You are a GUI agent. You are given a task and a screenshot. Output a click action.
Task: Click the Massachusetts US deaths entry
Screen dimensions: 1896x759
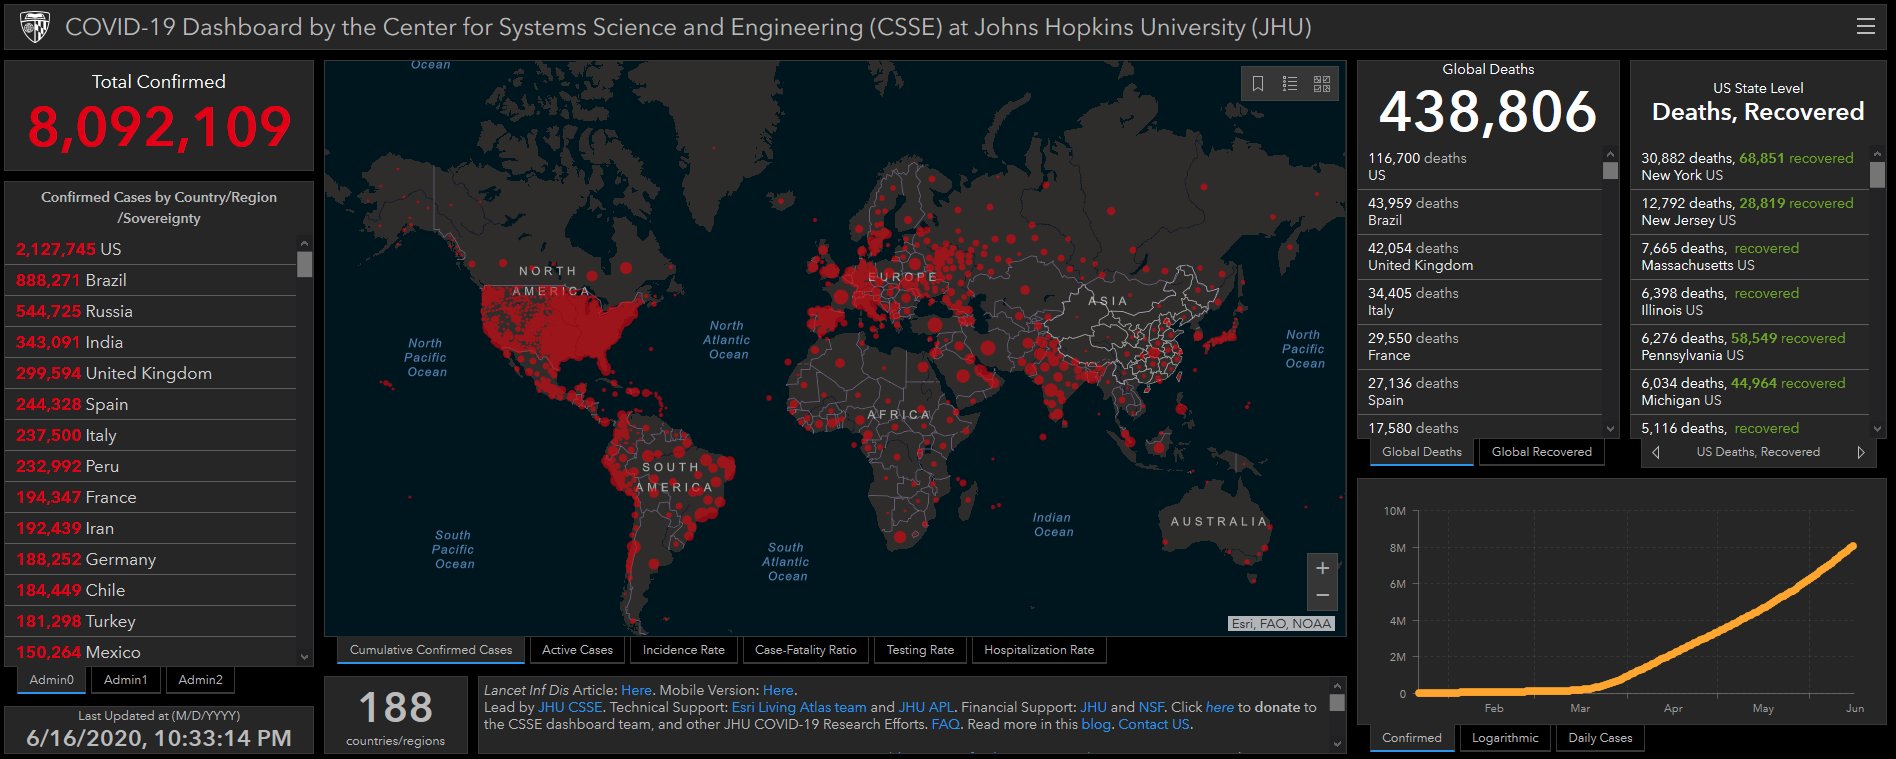tap(1751, 257)
